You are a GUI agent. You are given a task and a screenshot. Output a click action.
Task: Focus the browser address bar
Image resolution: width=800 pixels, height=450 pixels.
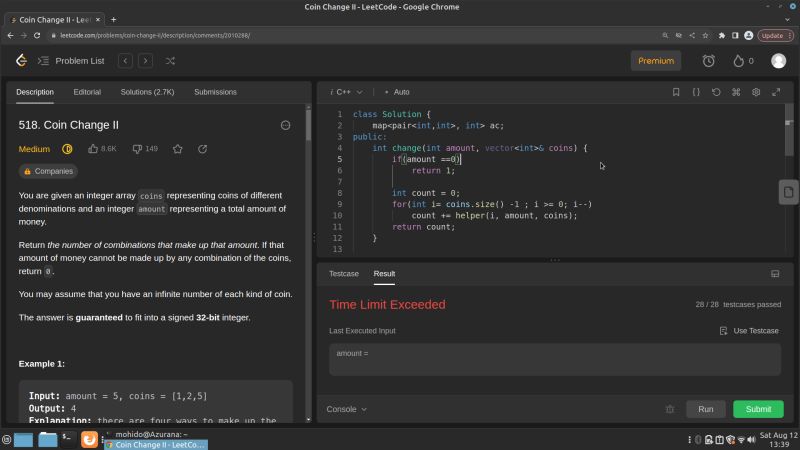click(x=352, y=35)
